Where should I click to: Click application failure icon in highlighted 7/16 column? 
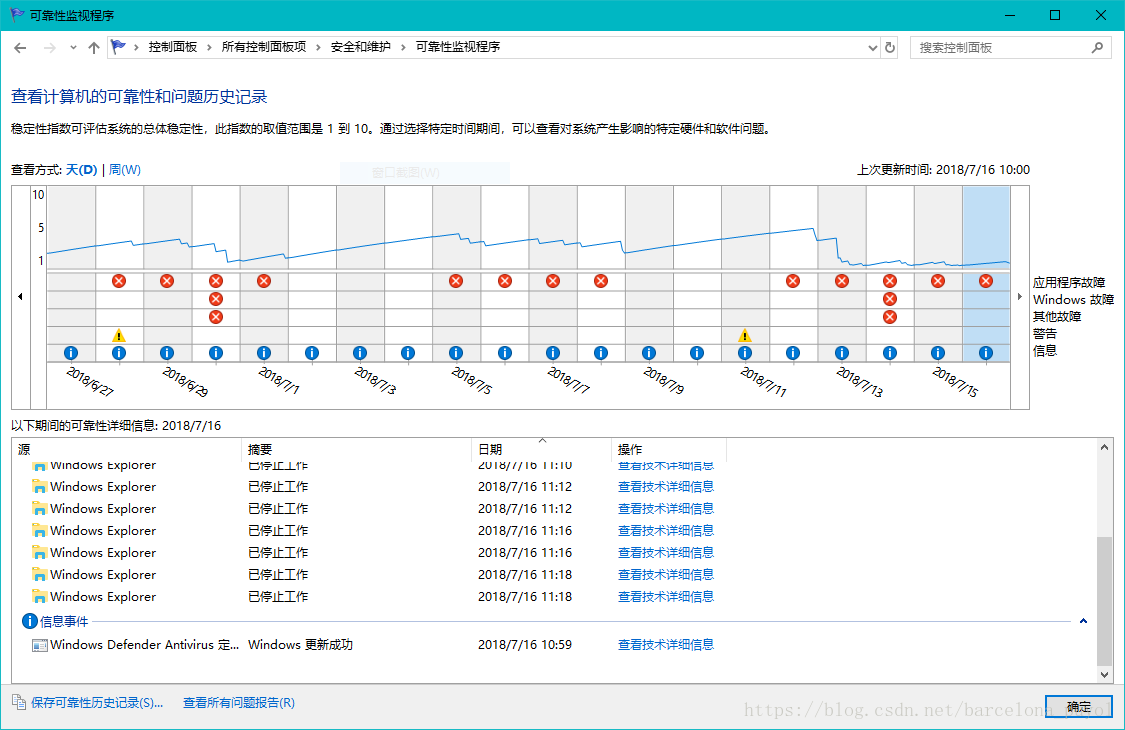[986, 281]
